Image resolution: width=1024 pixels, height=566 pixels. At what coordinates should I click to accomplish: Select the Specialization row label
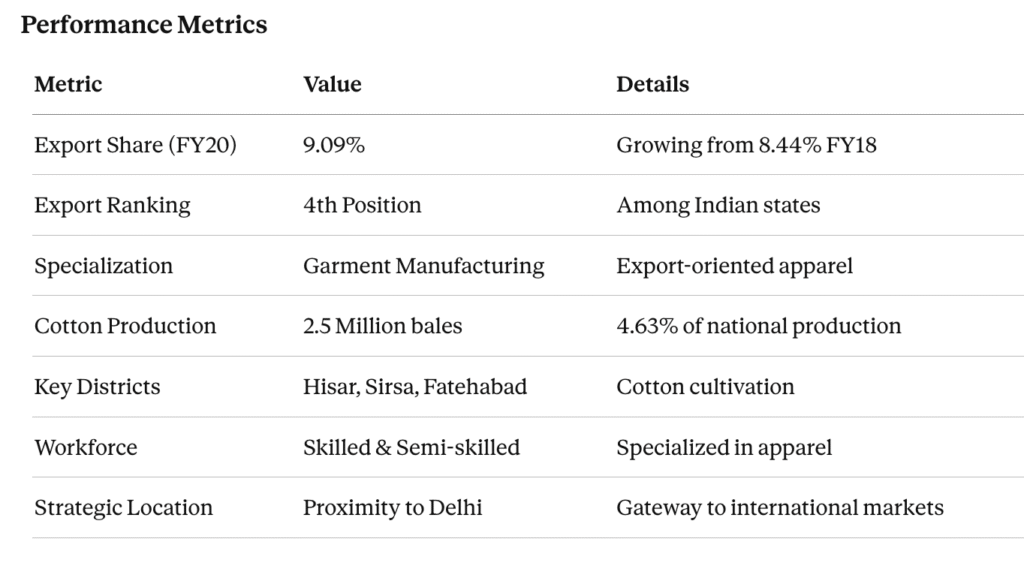tap(103, 265)
